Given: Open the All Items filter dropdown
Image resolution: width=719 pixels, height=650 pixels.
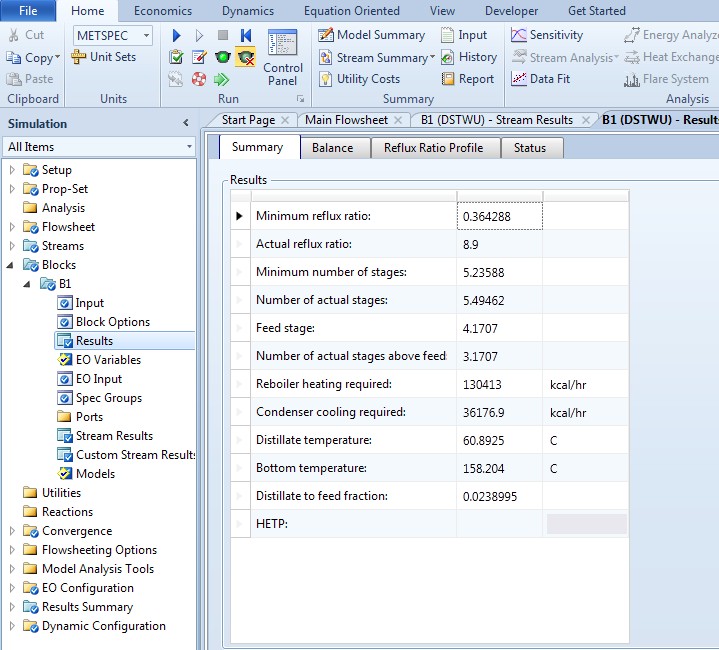Looking at the screenshot, I should click(x=189, y=147).
